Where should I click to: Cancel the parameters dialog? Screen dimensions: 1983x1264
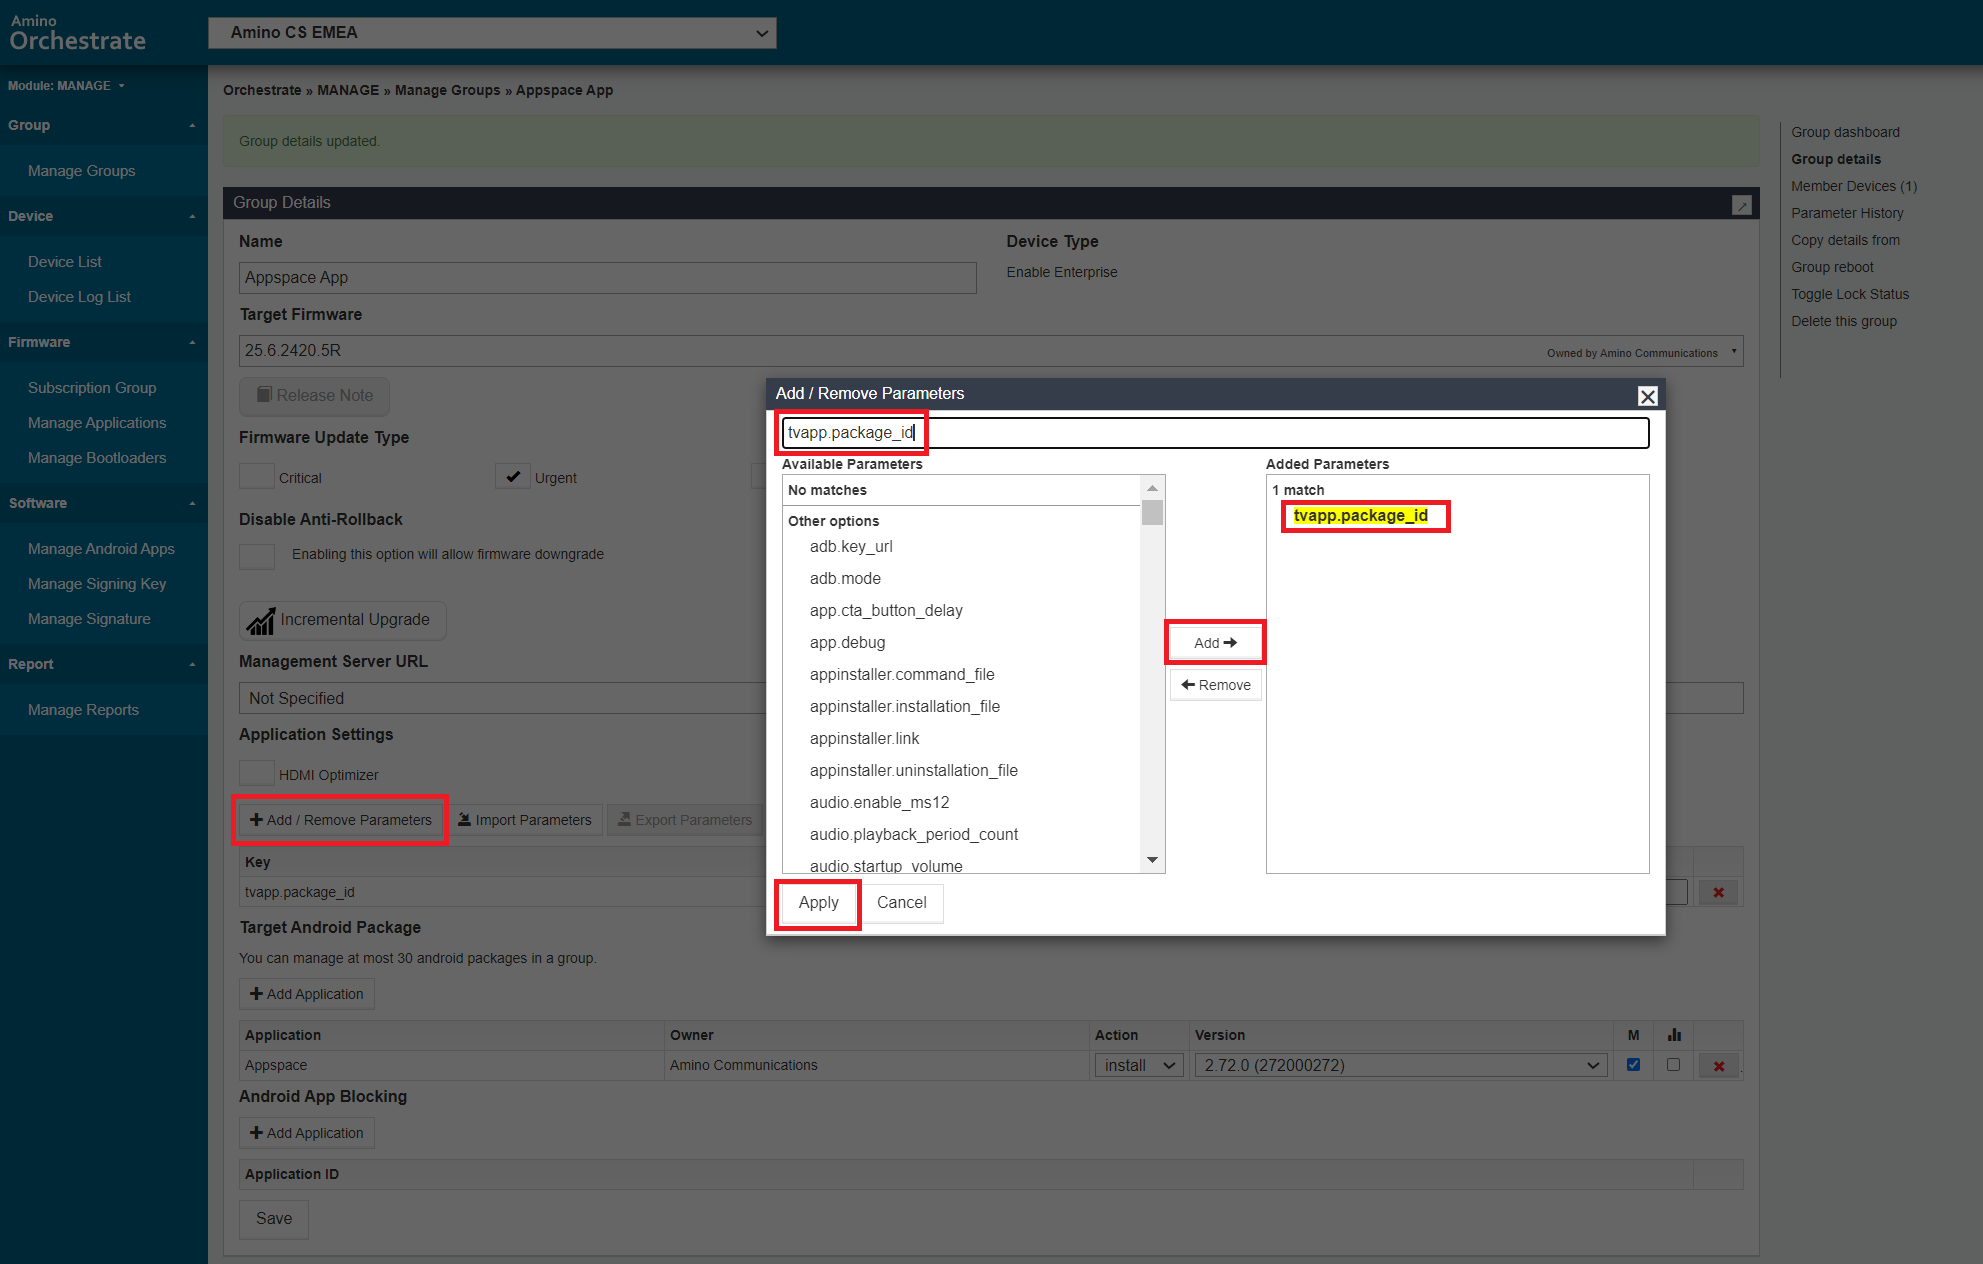pyautogui.click(x=901, y=903)
